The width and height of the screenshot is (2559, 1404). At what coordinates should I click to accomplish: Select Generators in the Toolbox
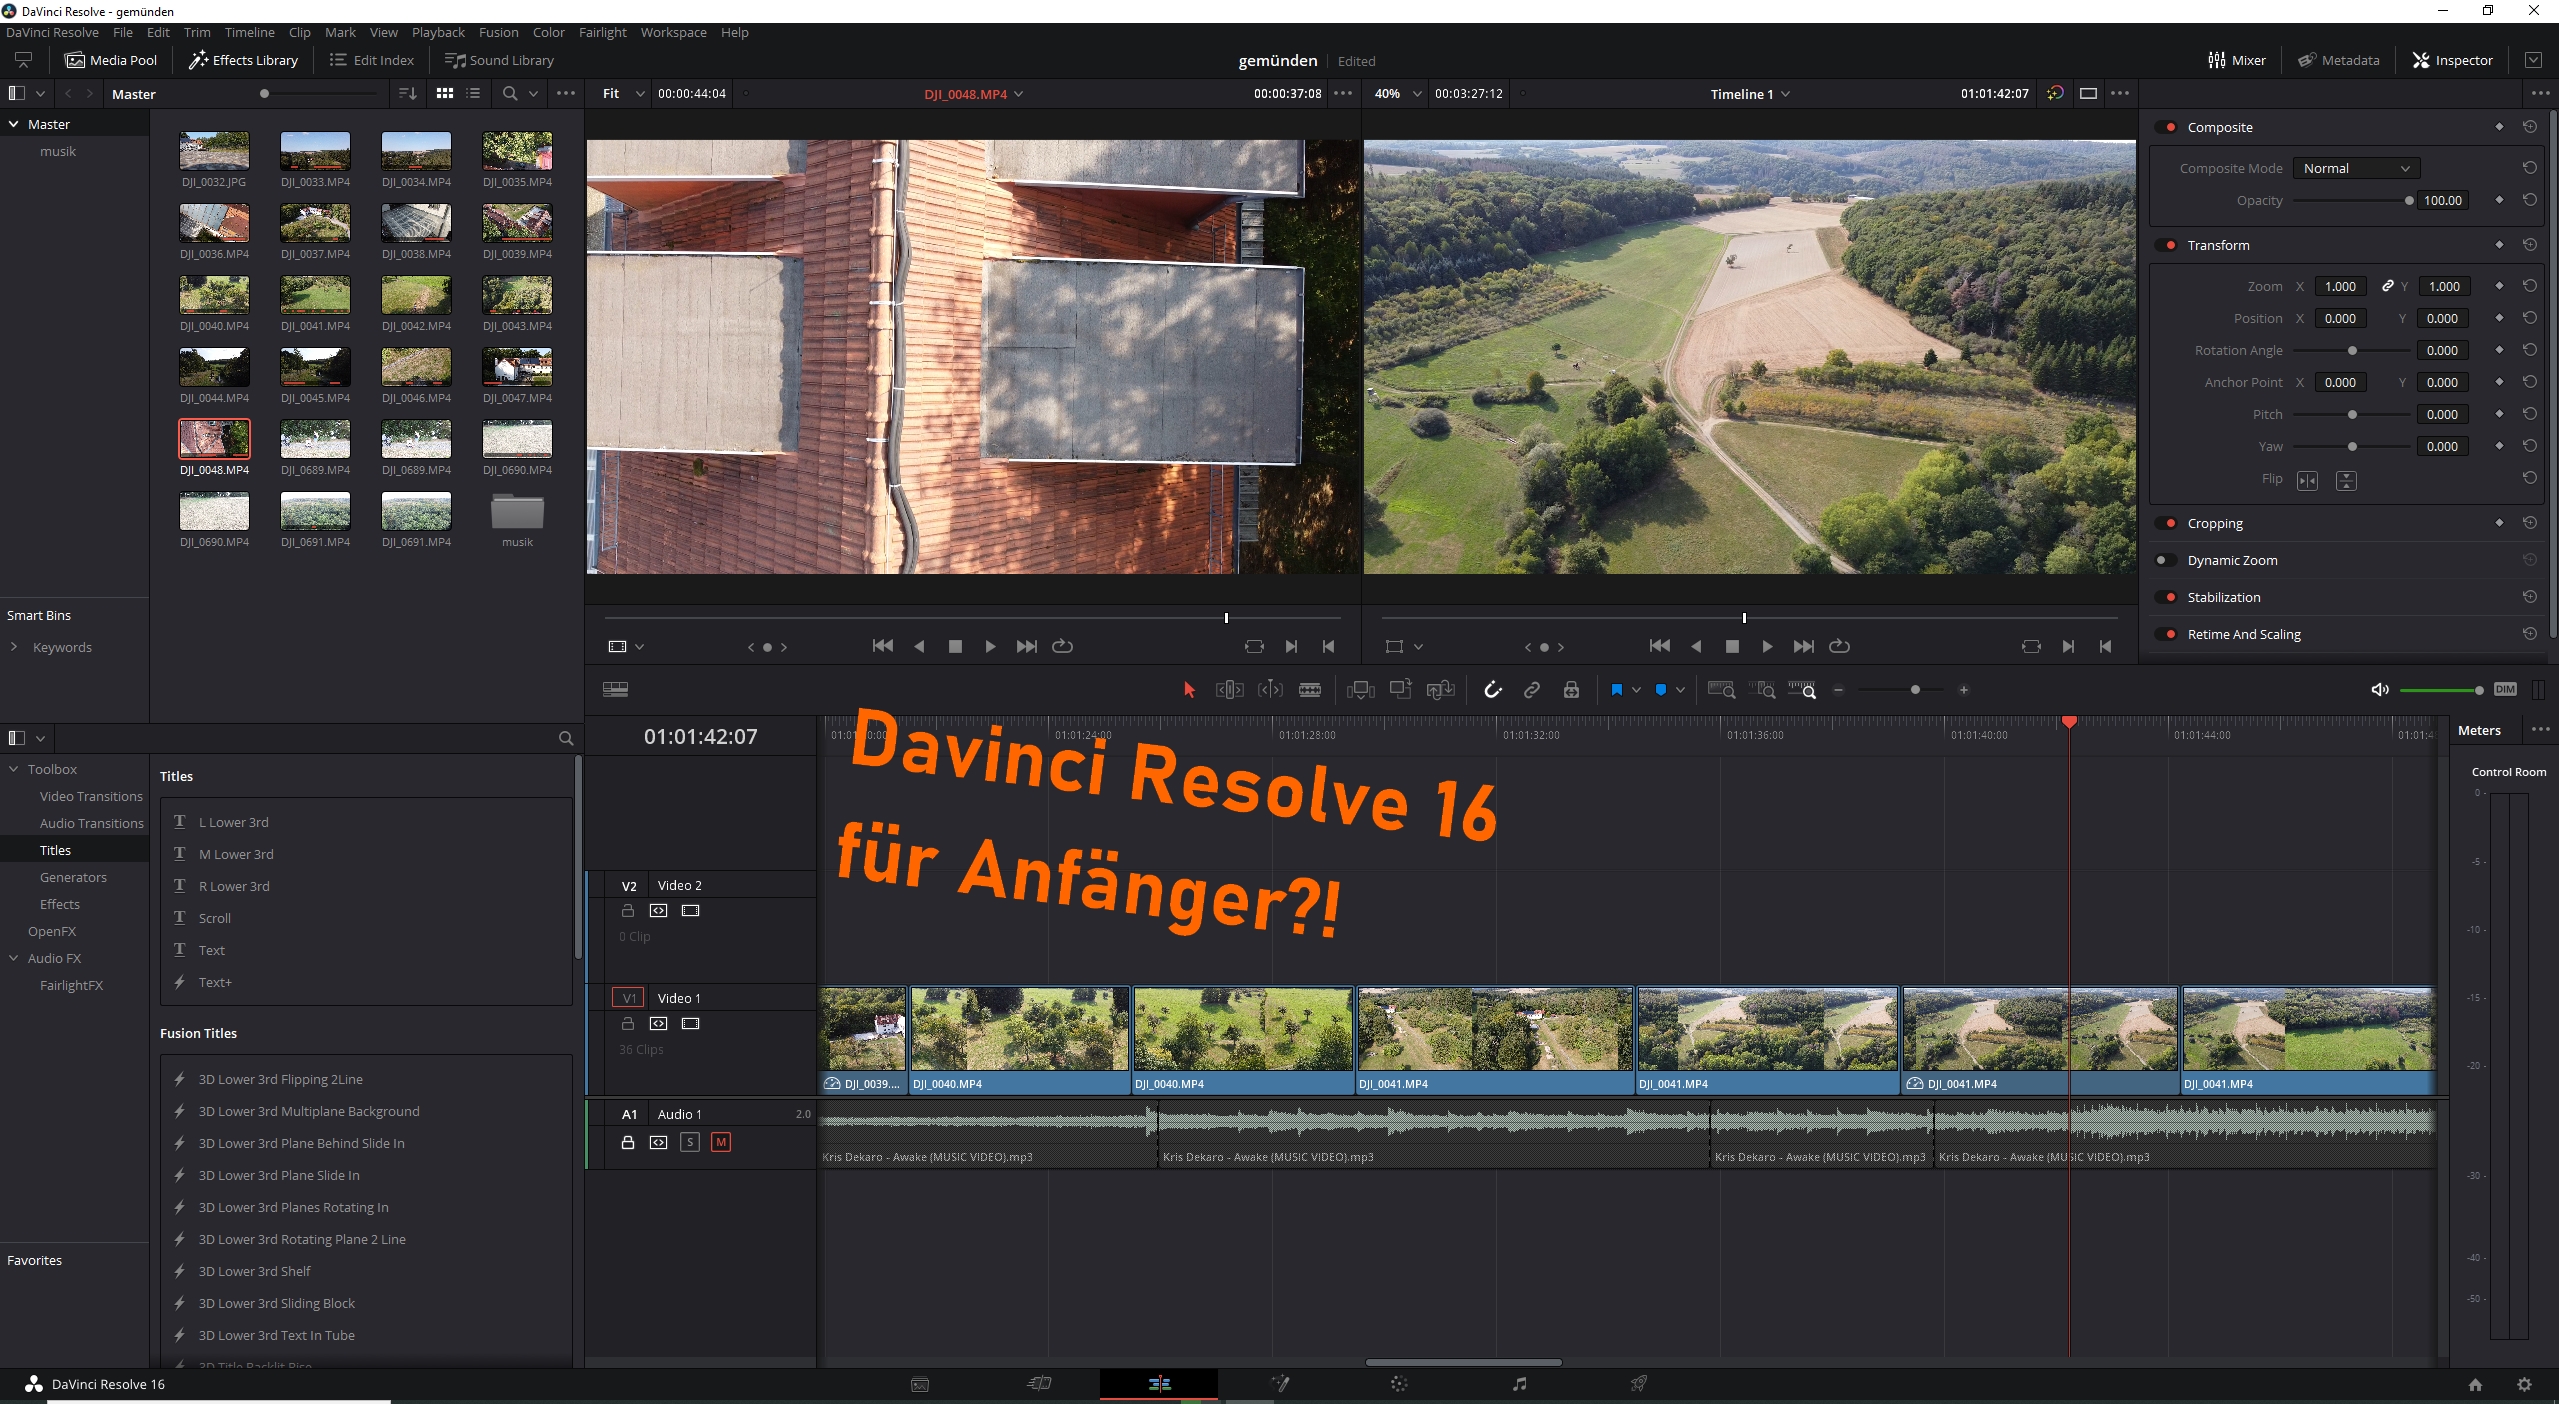(x=73, y=877)
